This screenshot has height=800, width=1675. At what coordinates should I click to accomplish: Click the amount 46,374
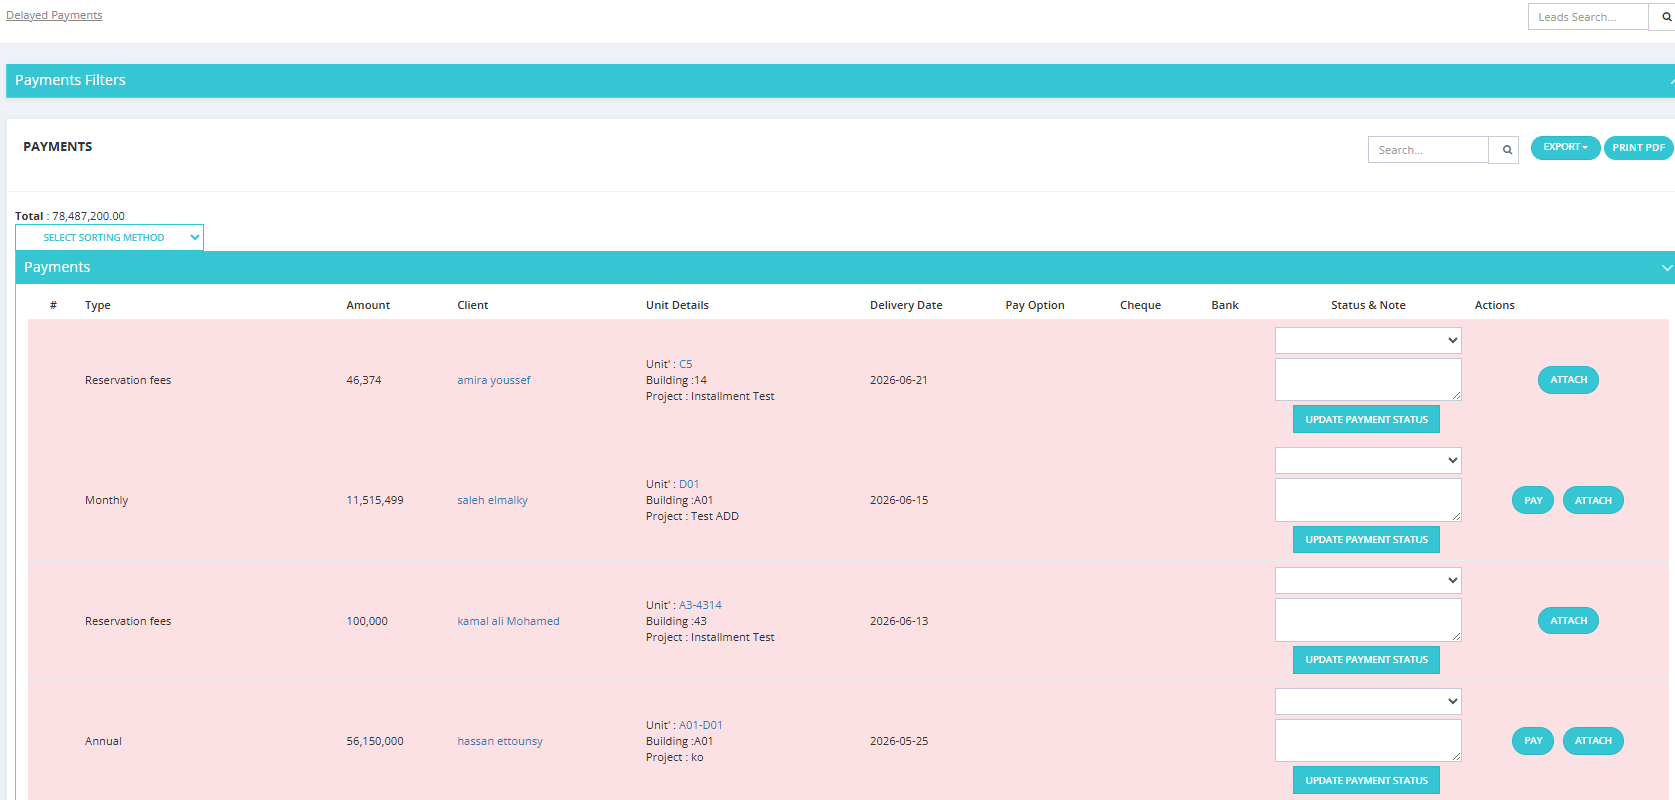pos(364,380)
